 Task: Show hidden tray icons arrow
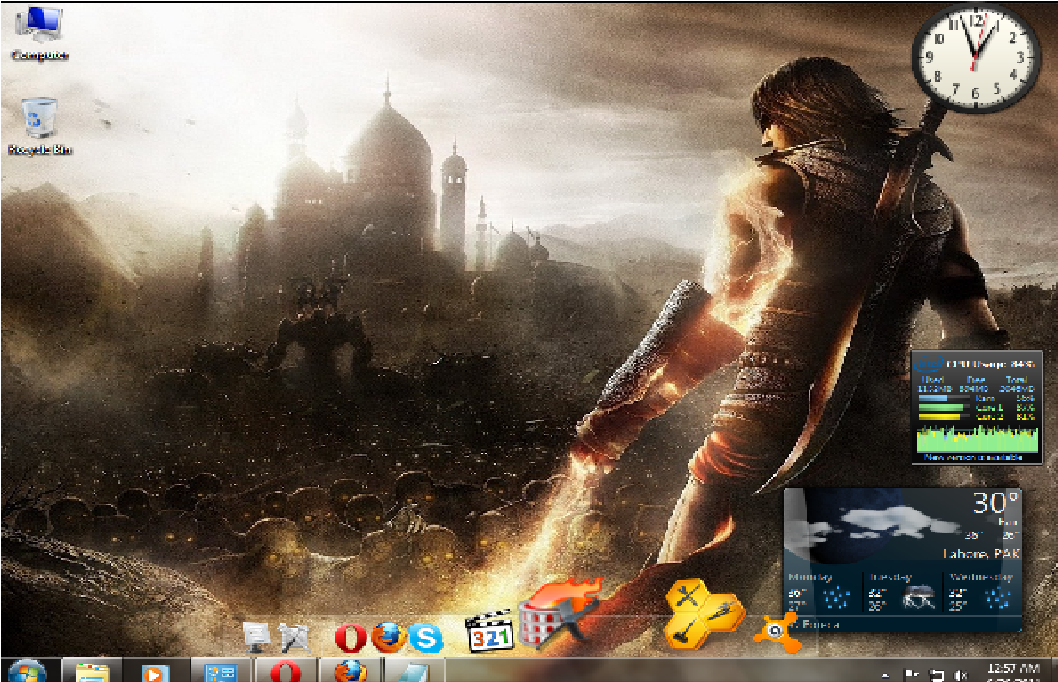click(x=885, y=674)
